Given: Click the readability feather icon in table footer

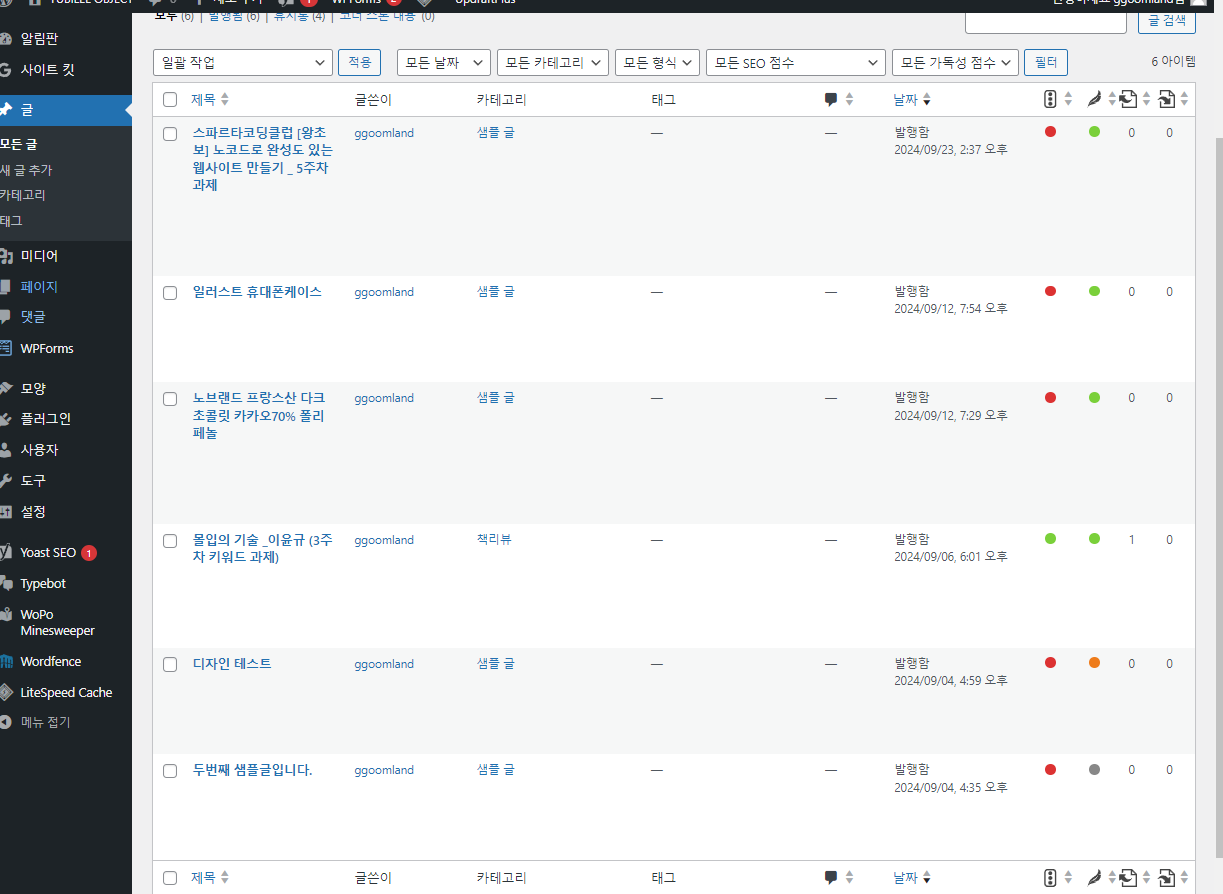Looking at the screenshot, I should (1094, 877).
